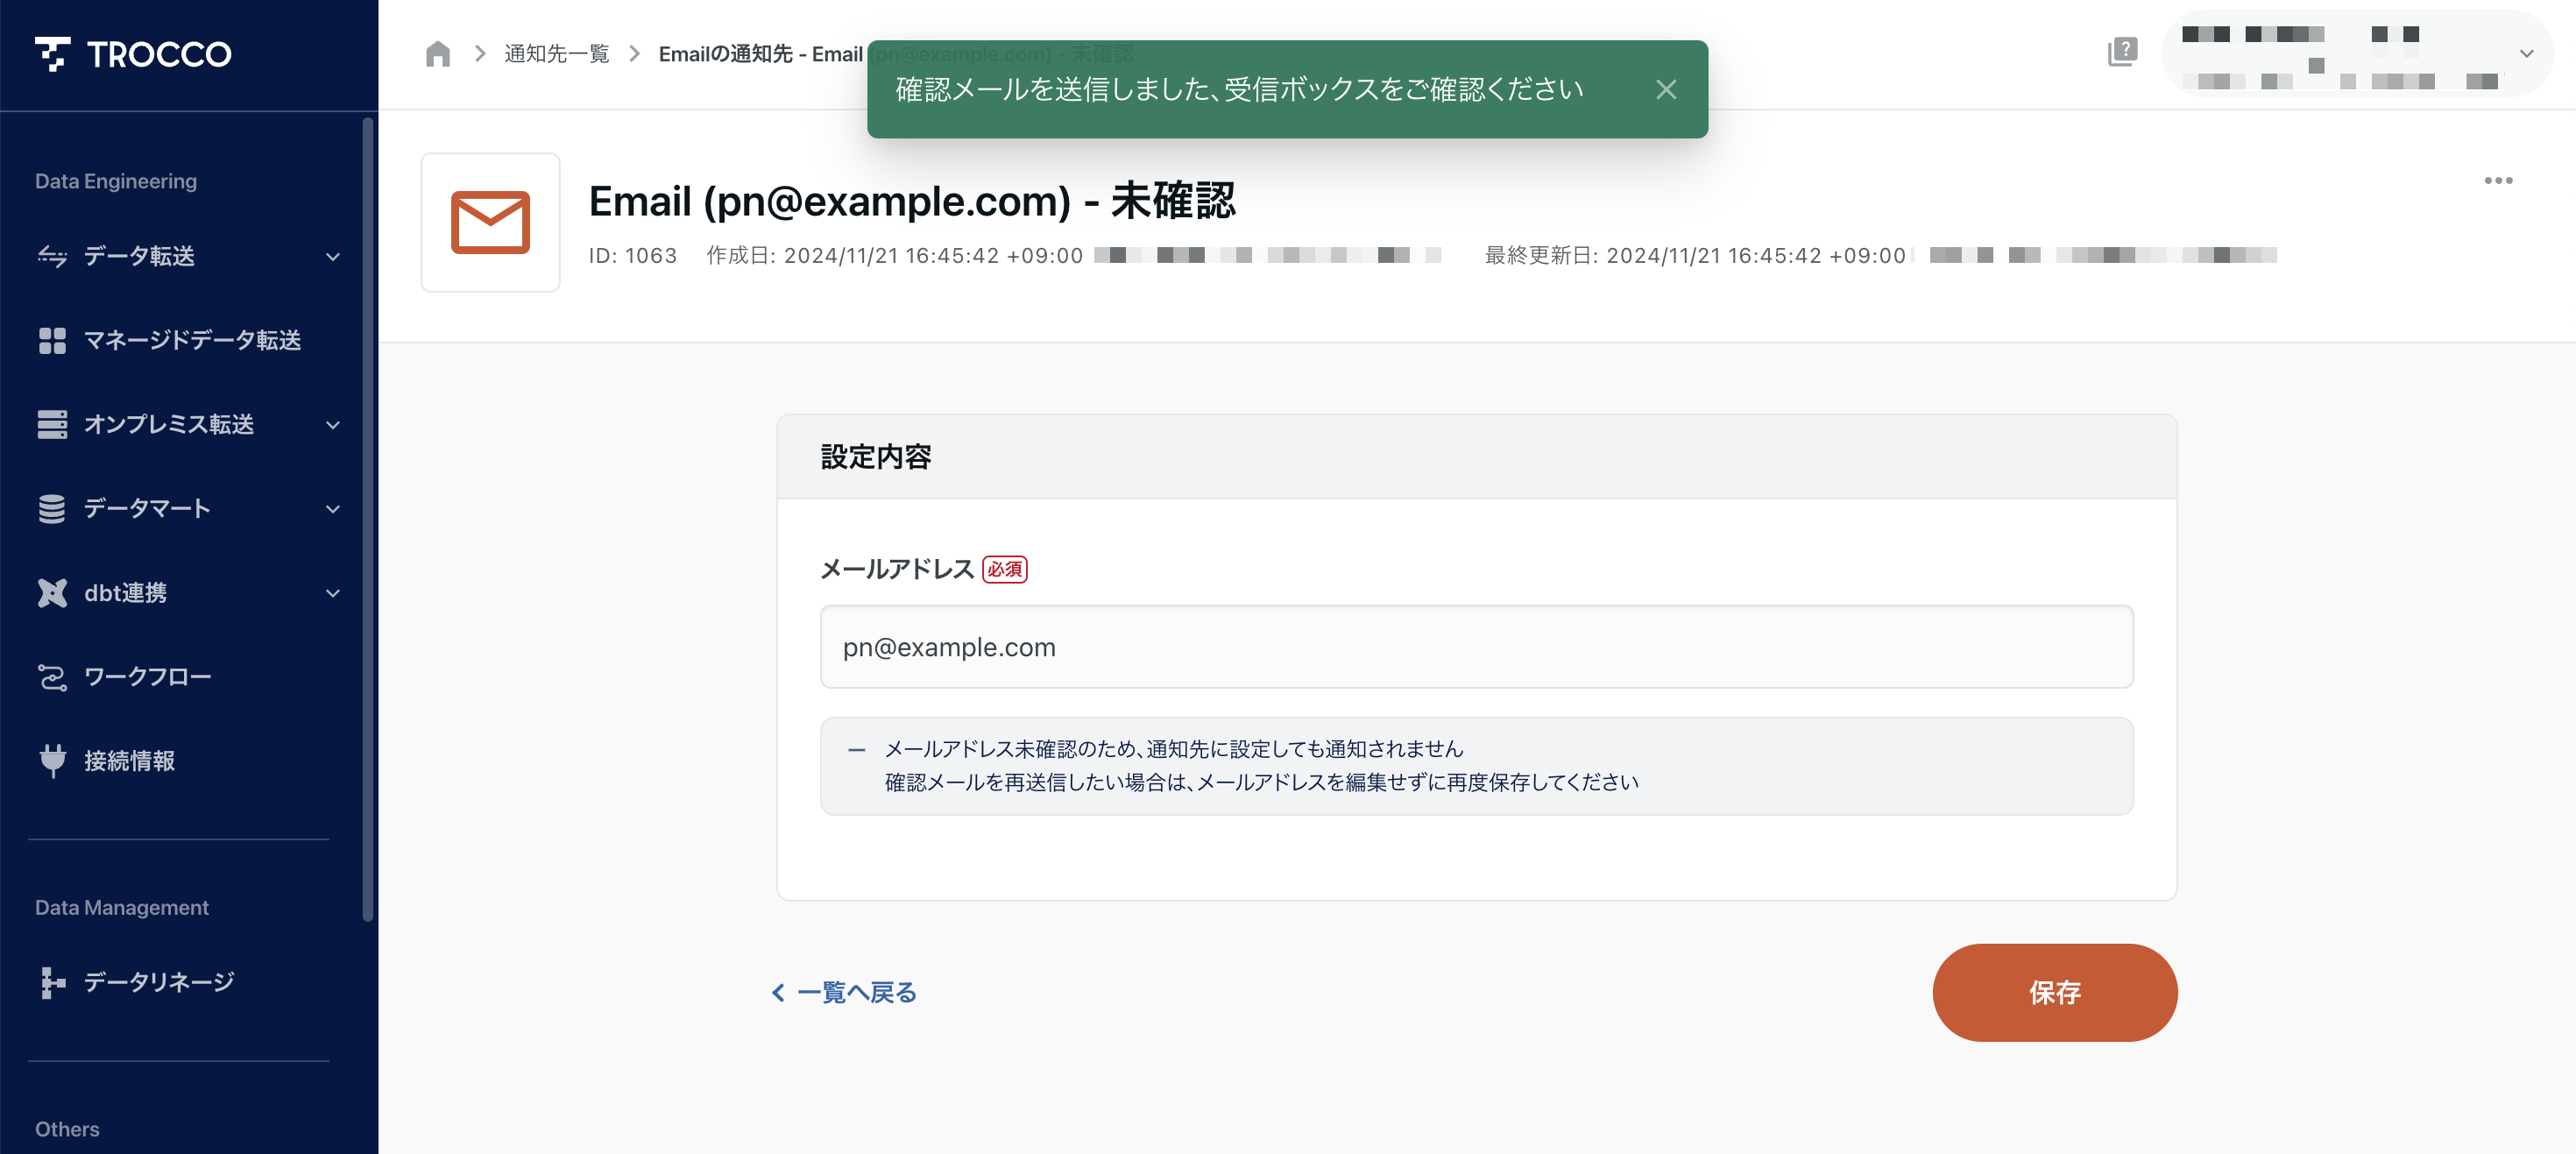Open the three-dot more options menu
Viewport: 2576px width, 1154px height.
2498,181
